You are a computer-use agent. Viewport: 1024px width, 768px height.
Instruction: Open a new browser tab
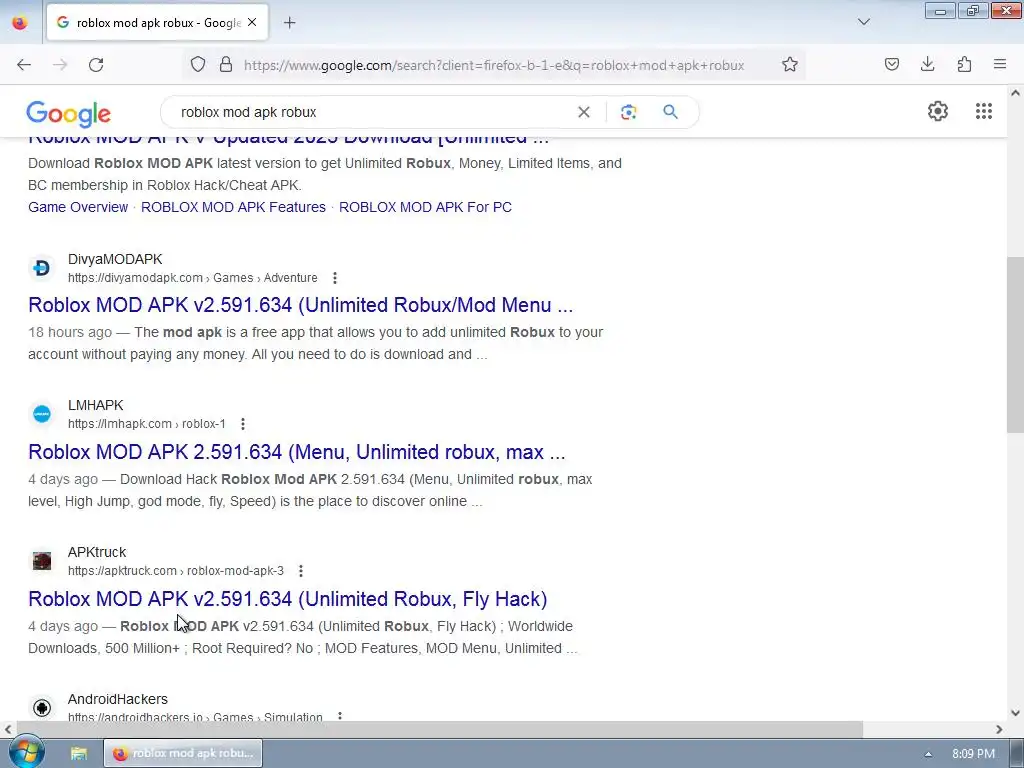click(289, 23)
